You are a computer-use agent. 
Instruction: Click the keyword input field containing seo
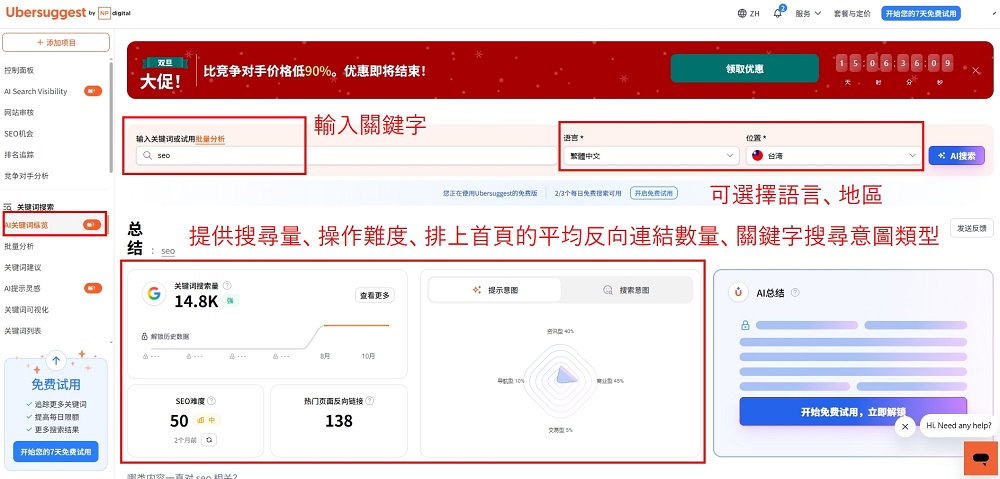click(346, 155)
